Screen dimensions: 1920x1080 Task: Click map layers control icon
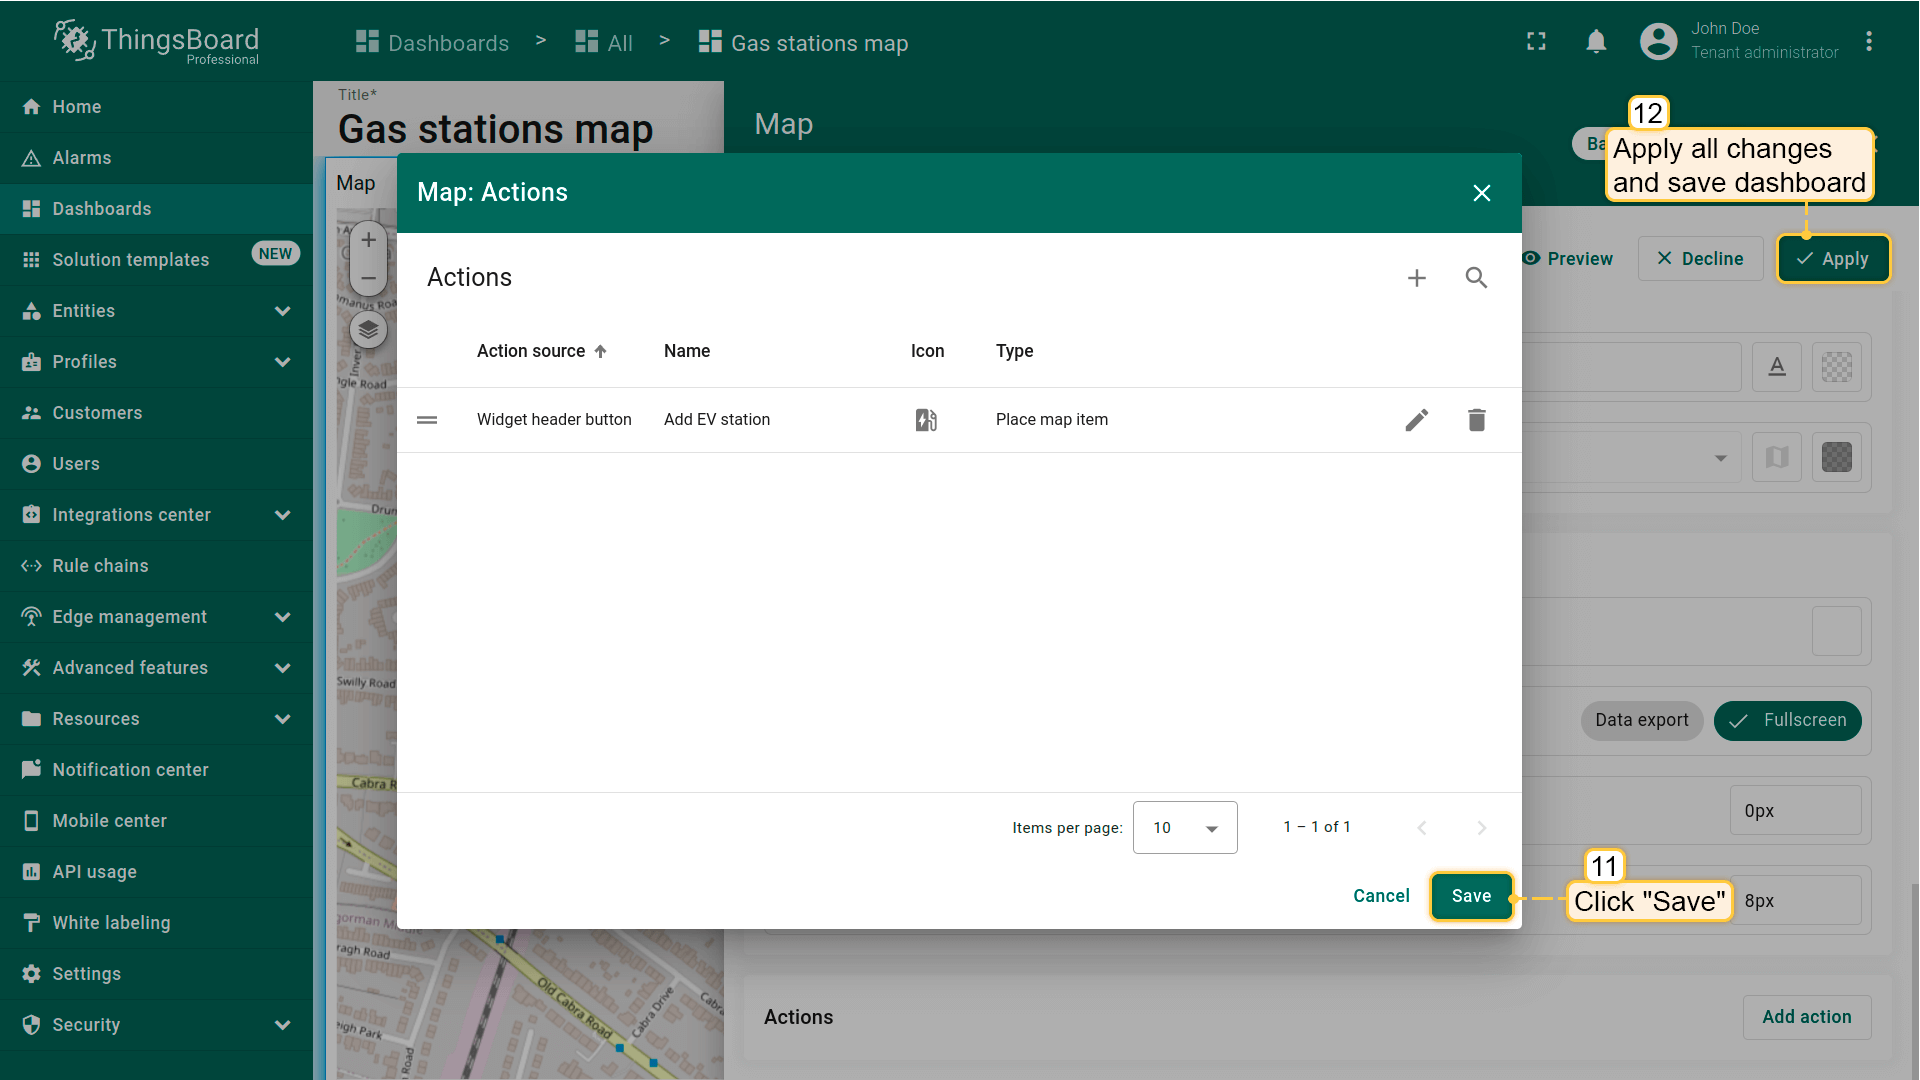tap(368, 329)
